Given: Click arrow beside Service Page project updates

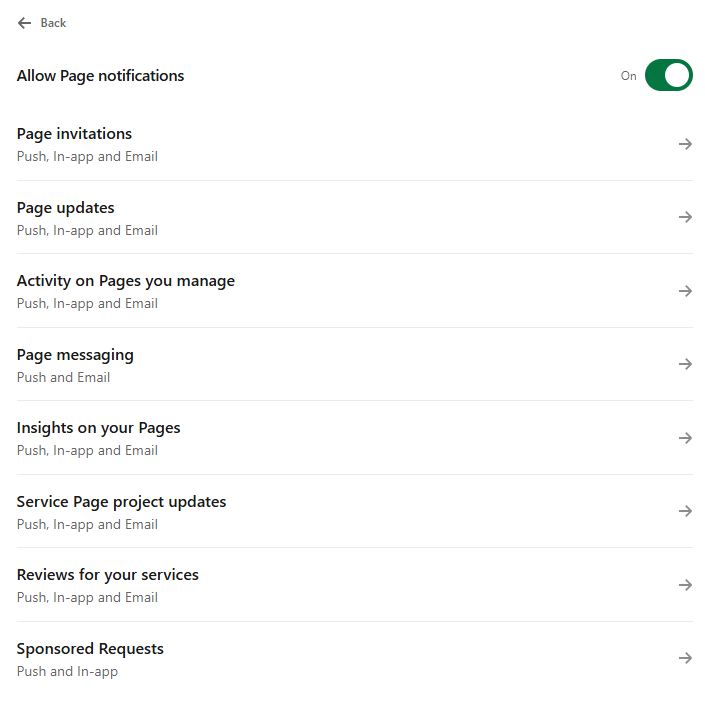Looking at the screenshot, I should 685,511.
